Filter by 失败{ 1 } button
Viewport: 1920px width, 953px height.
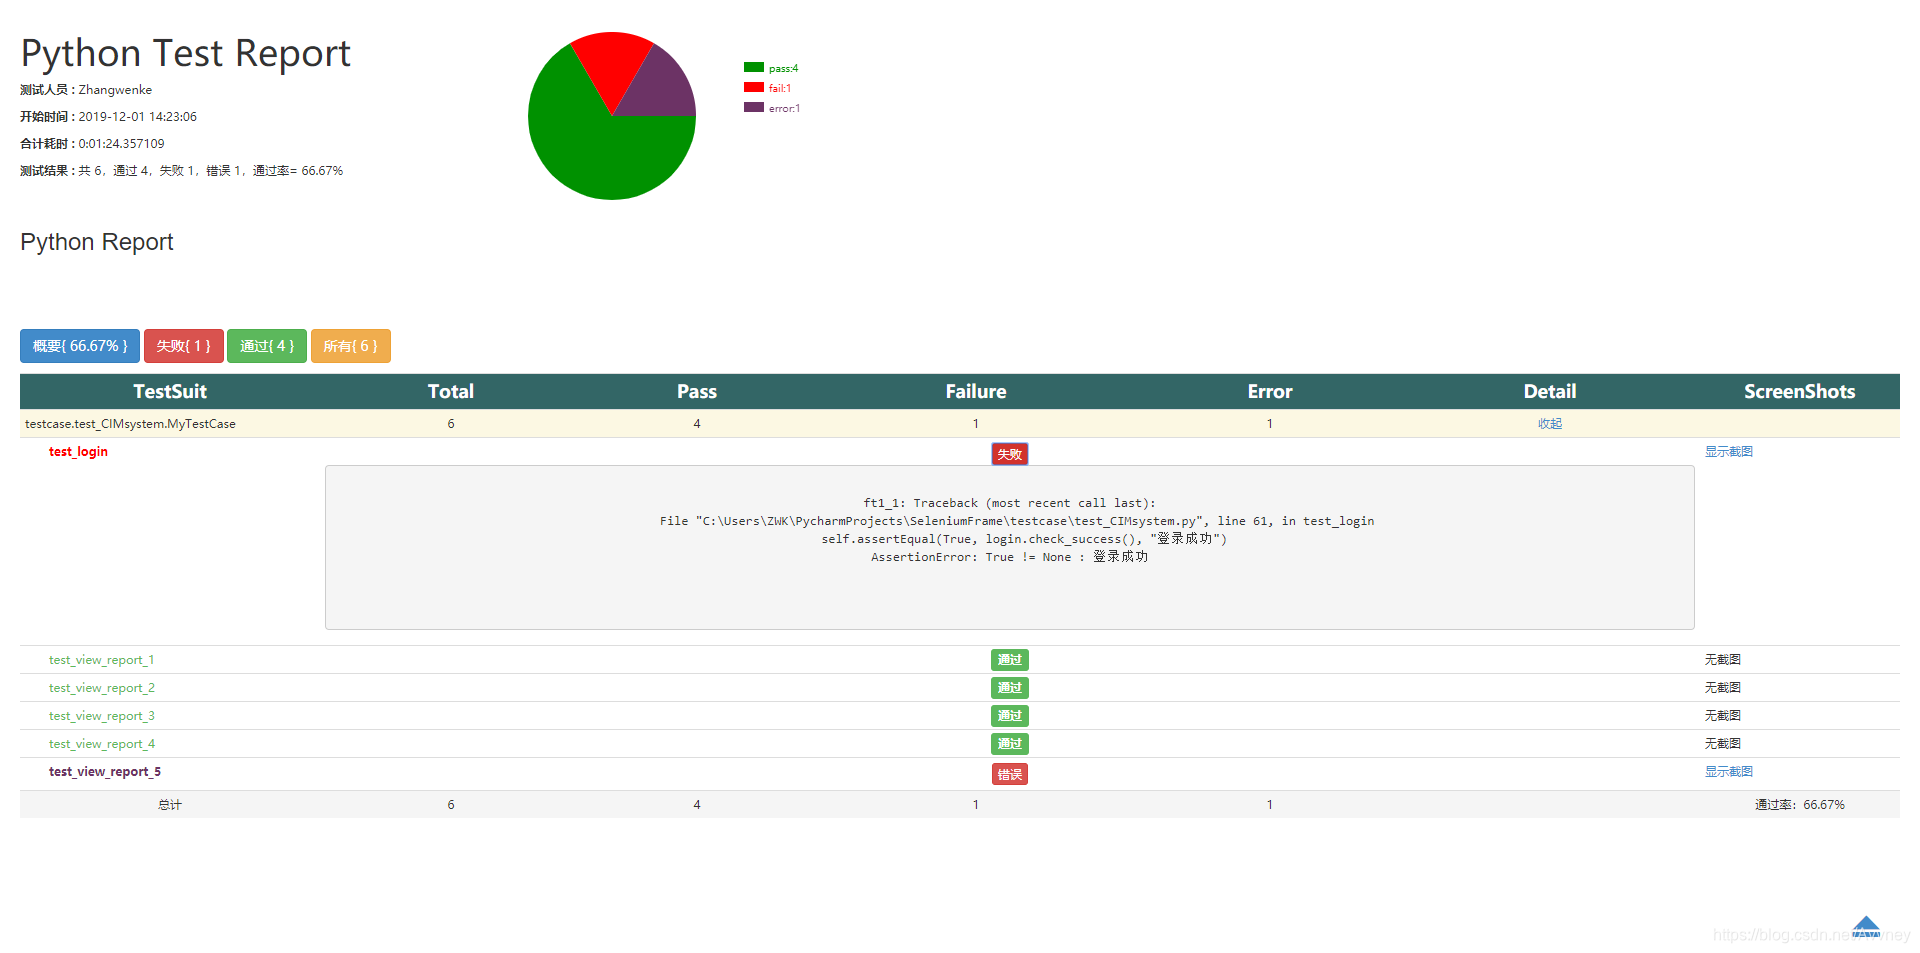(x=184, y=346)
